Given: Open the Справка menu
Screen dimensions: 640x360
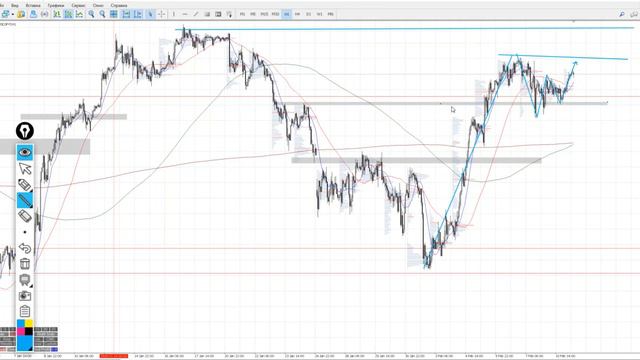Looking at the screenshot, I should click(x=119, y=5).
